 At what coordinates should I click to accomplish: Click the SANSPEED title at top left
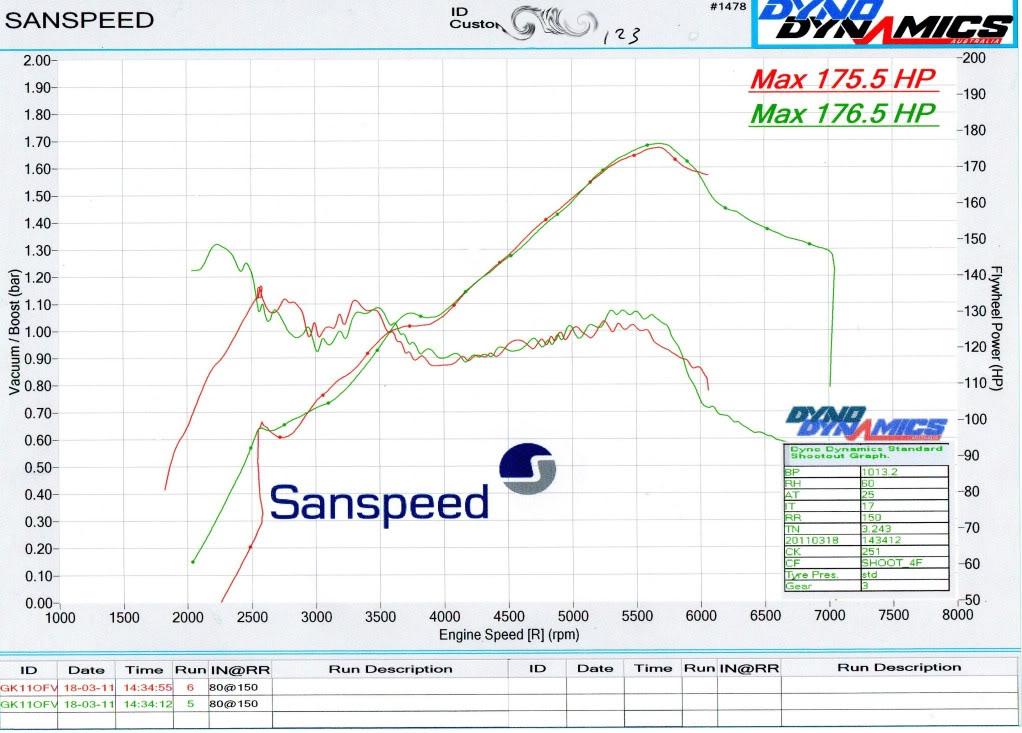[x=80, y=20]
